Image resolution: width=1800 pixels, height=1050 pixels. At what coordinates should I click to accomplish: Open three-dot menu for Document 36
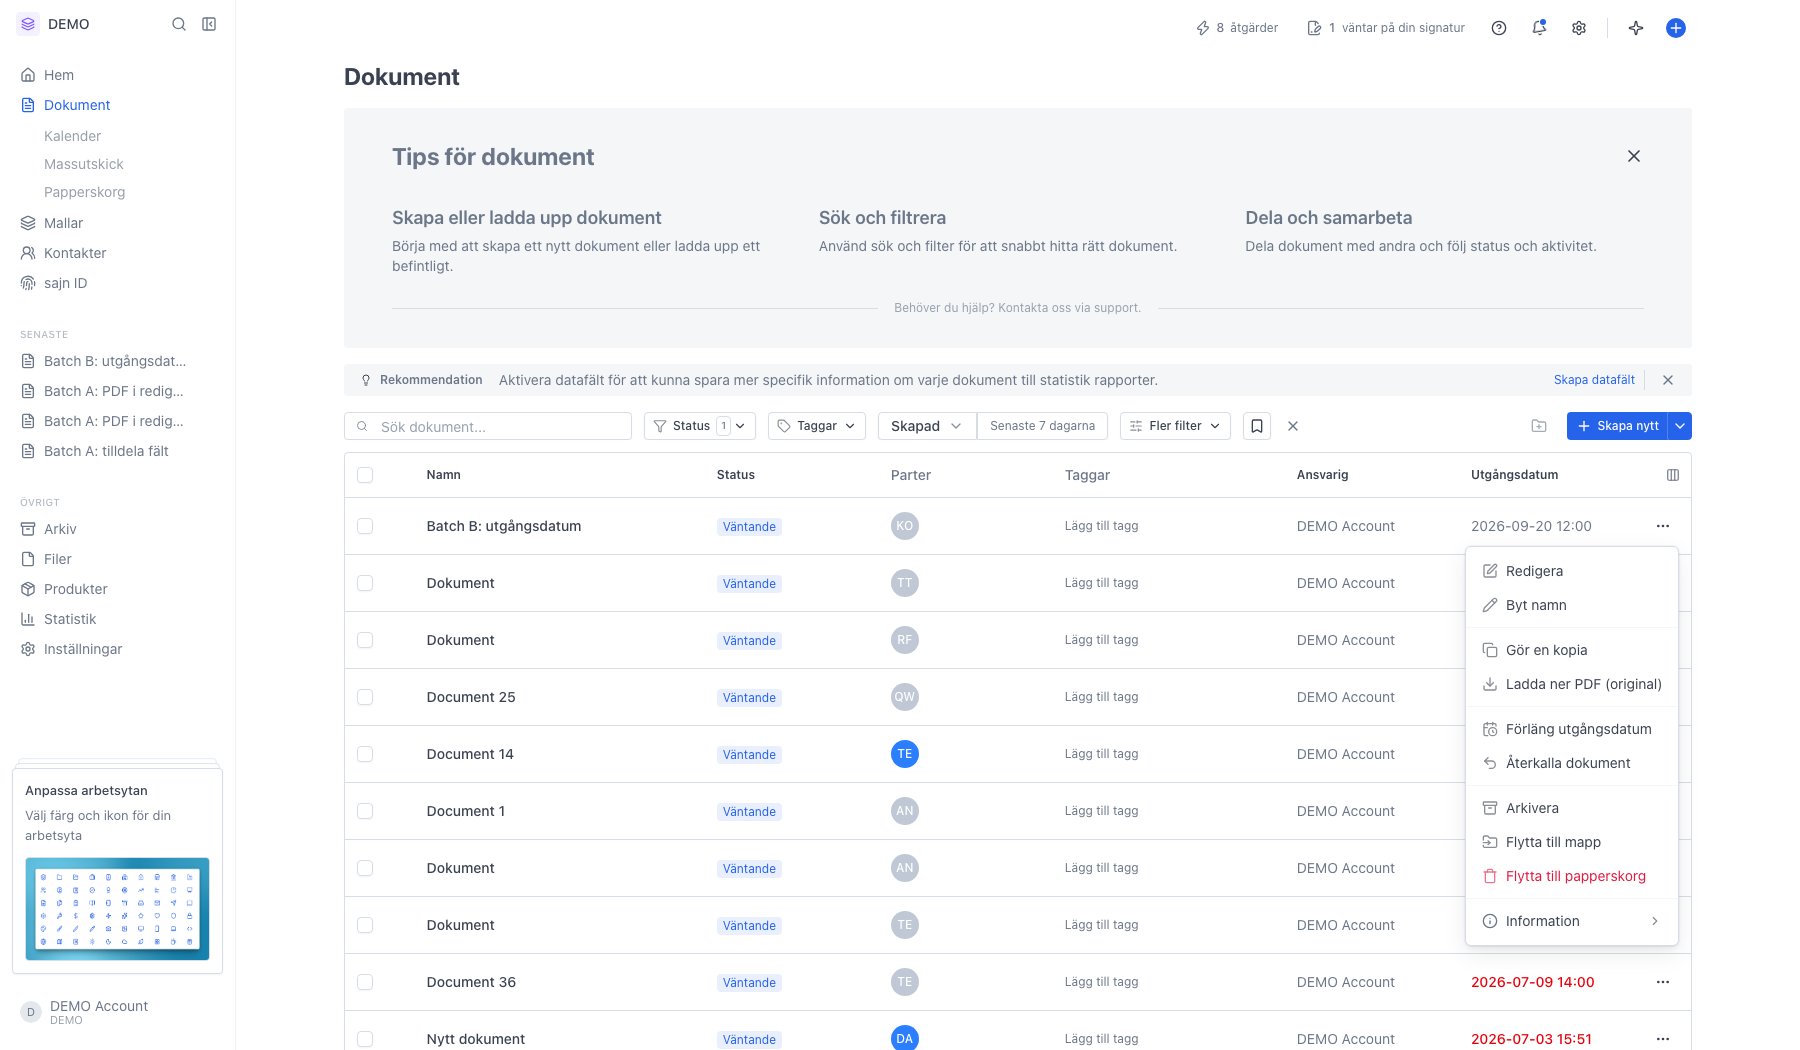1663,982
